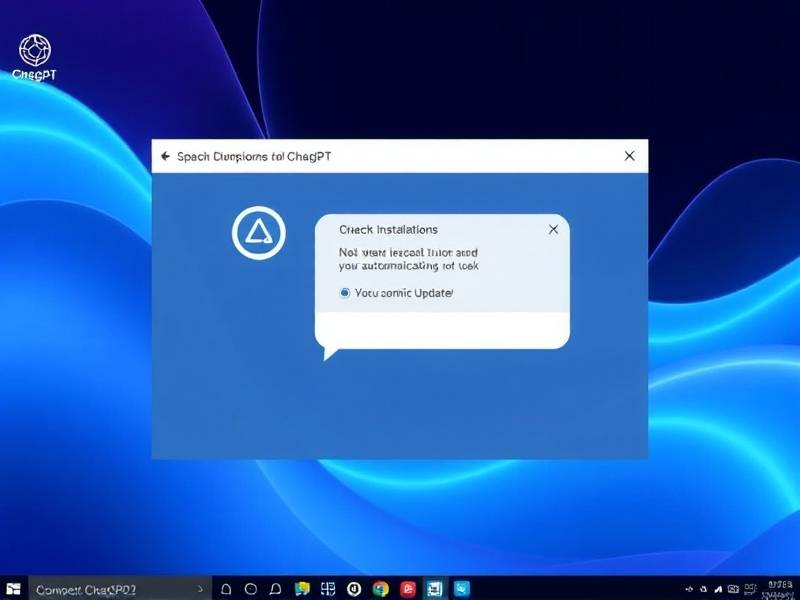Open the white circular app taskbar icon
This screenshot has height=600, width=800.
354,589
